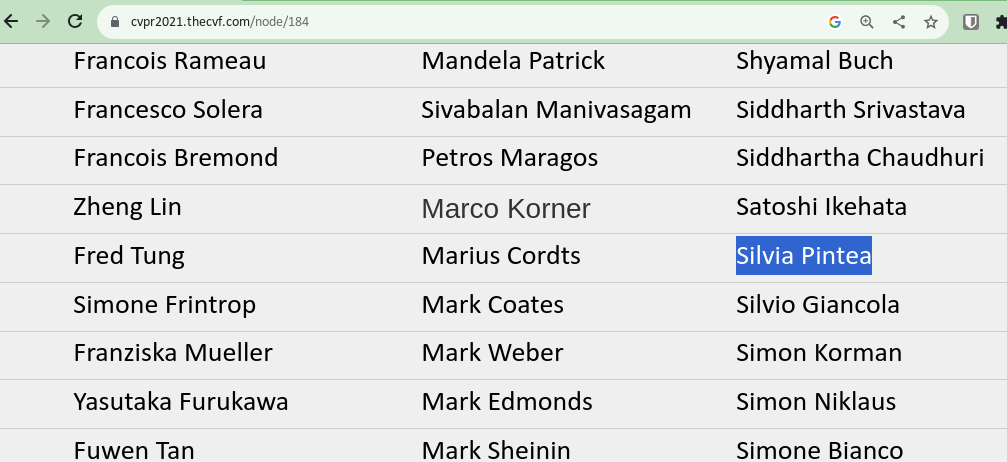Click the name Yasutaka Furukawa
The height and width of the screenshot is (462, 1007).
pos(180,402)
